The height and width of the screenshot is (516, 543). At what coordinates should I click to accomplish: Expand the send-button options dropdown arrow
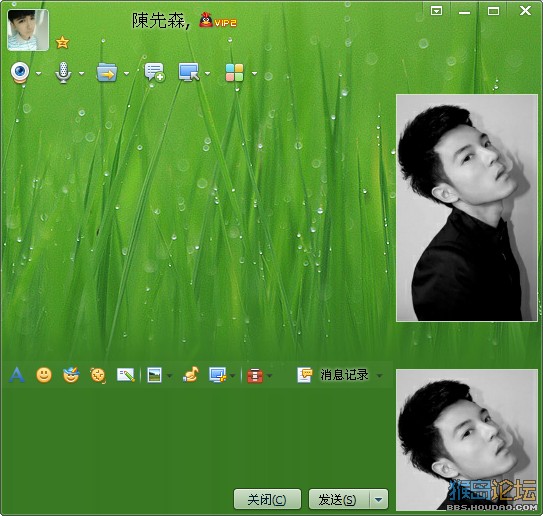tap(379, 499)
